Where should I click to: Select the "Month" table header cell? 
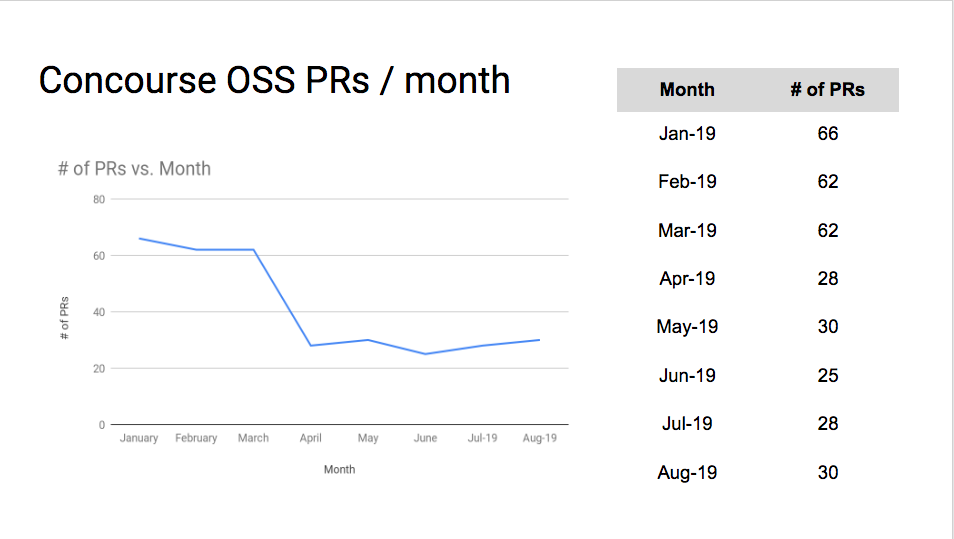(687, 90)
